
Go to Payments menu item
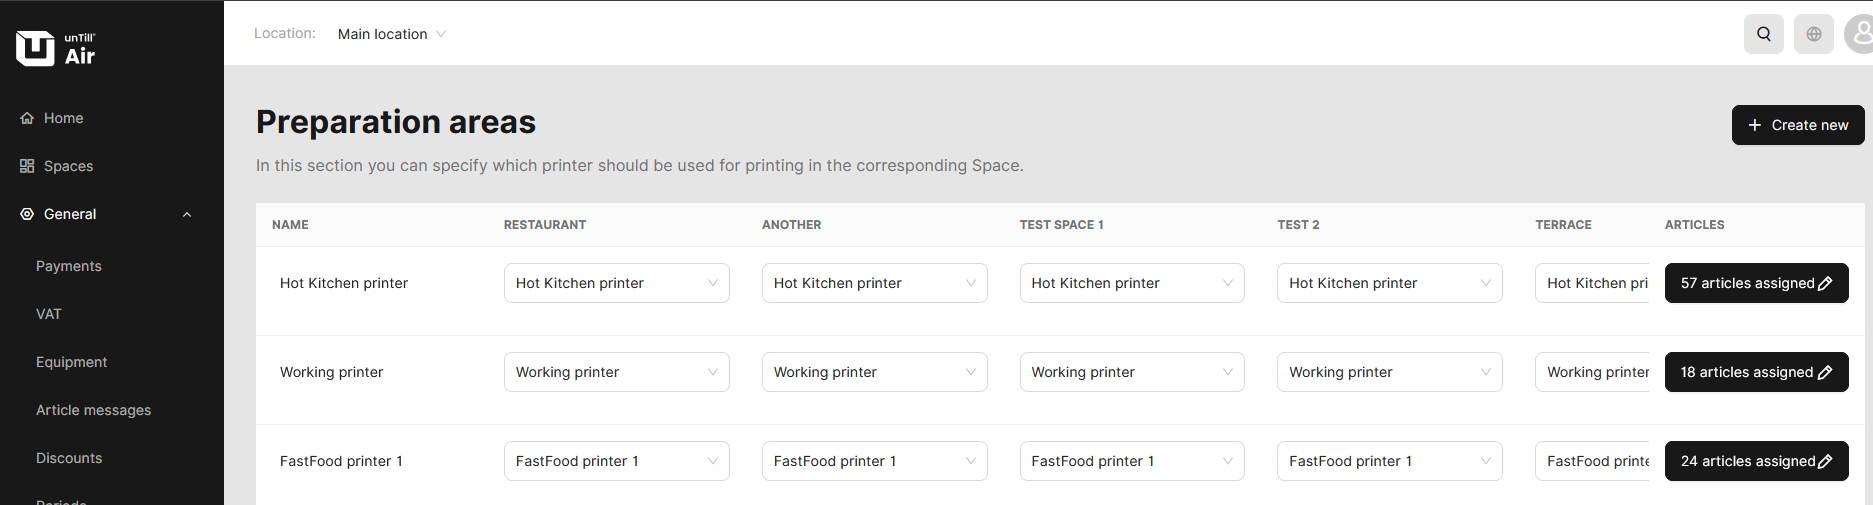tap(69, 266)
